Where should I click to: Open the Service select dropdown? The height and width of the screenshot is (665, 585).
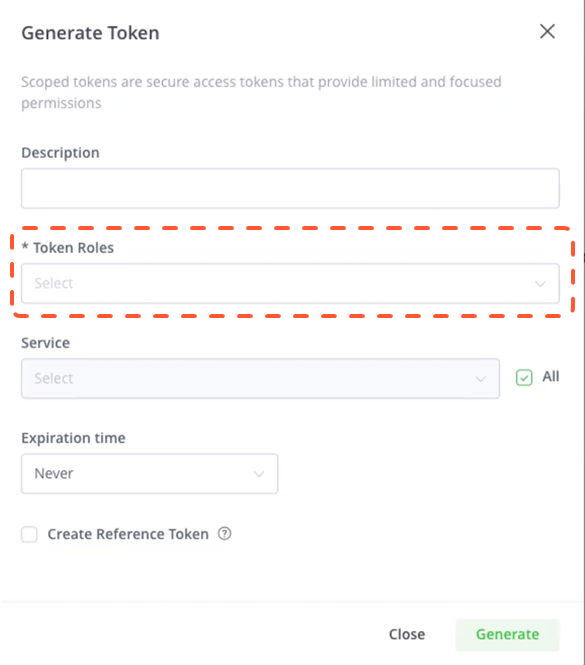click(x=260, y=378)
